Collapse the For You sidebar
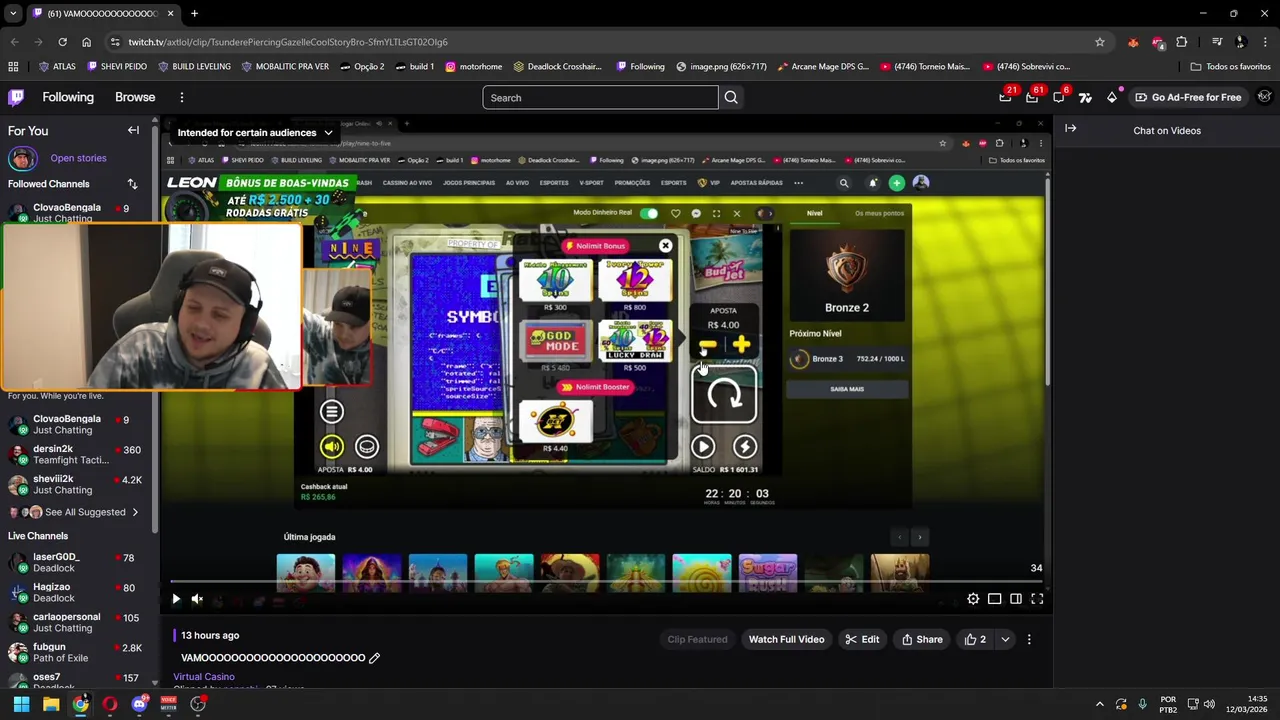The width and height of the screenshot is (1280, 720). pos(133,130)
